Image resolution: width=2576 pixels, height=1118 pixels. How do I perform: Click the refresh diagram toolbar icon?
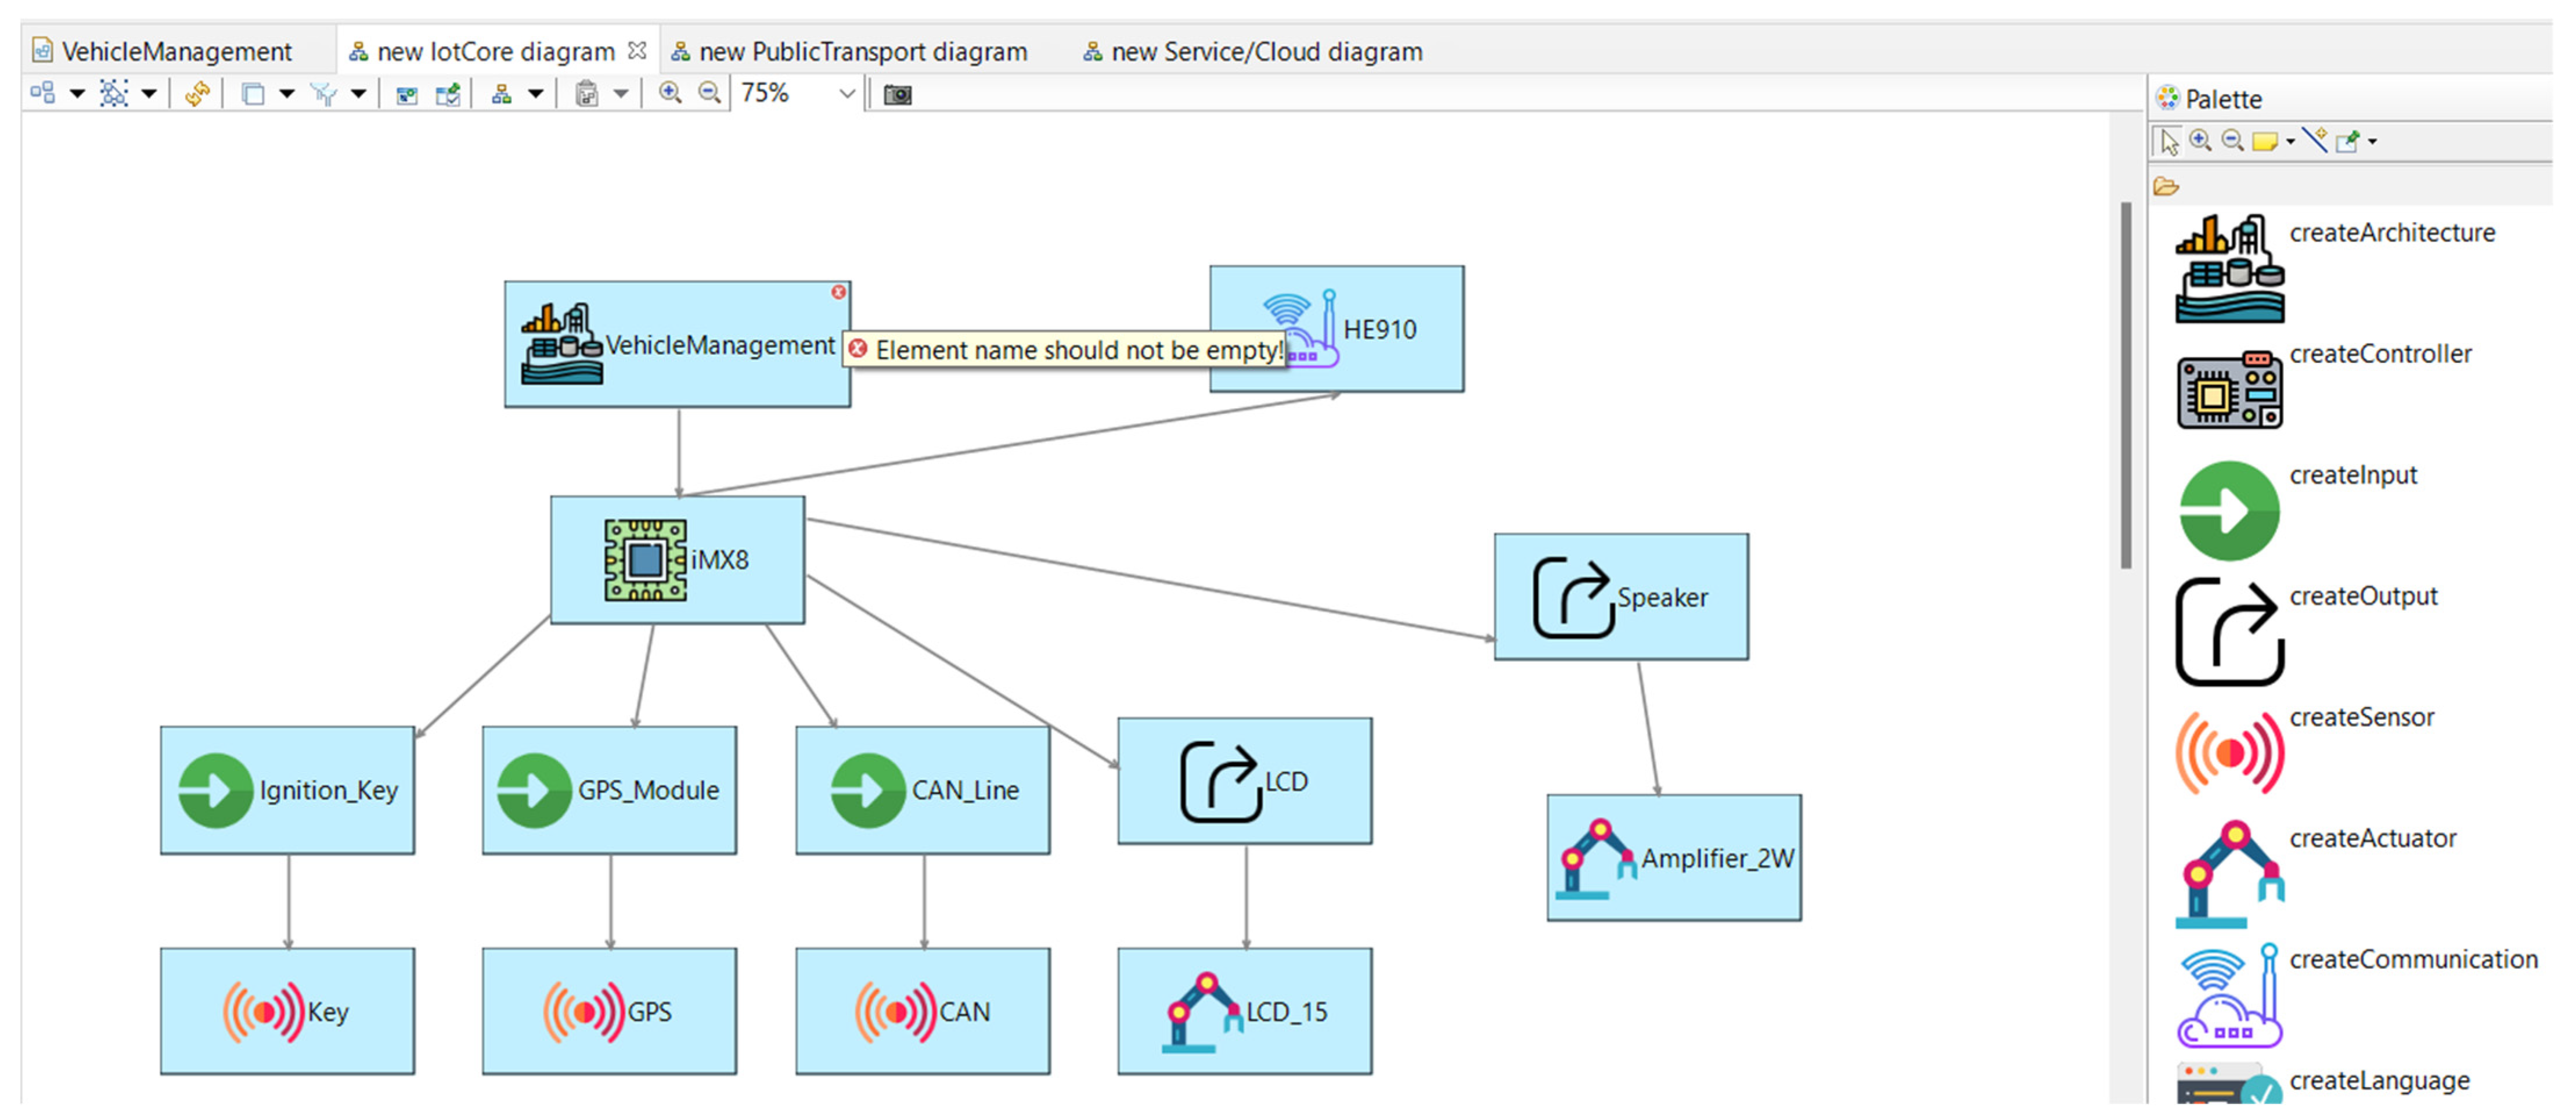(197, 94)
